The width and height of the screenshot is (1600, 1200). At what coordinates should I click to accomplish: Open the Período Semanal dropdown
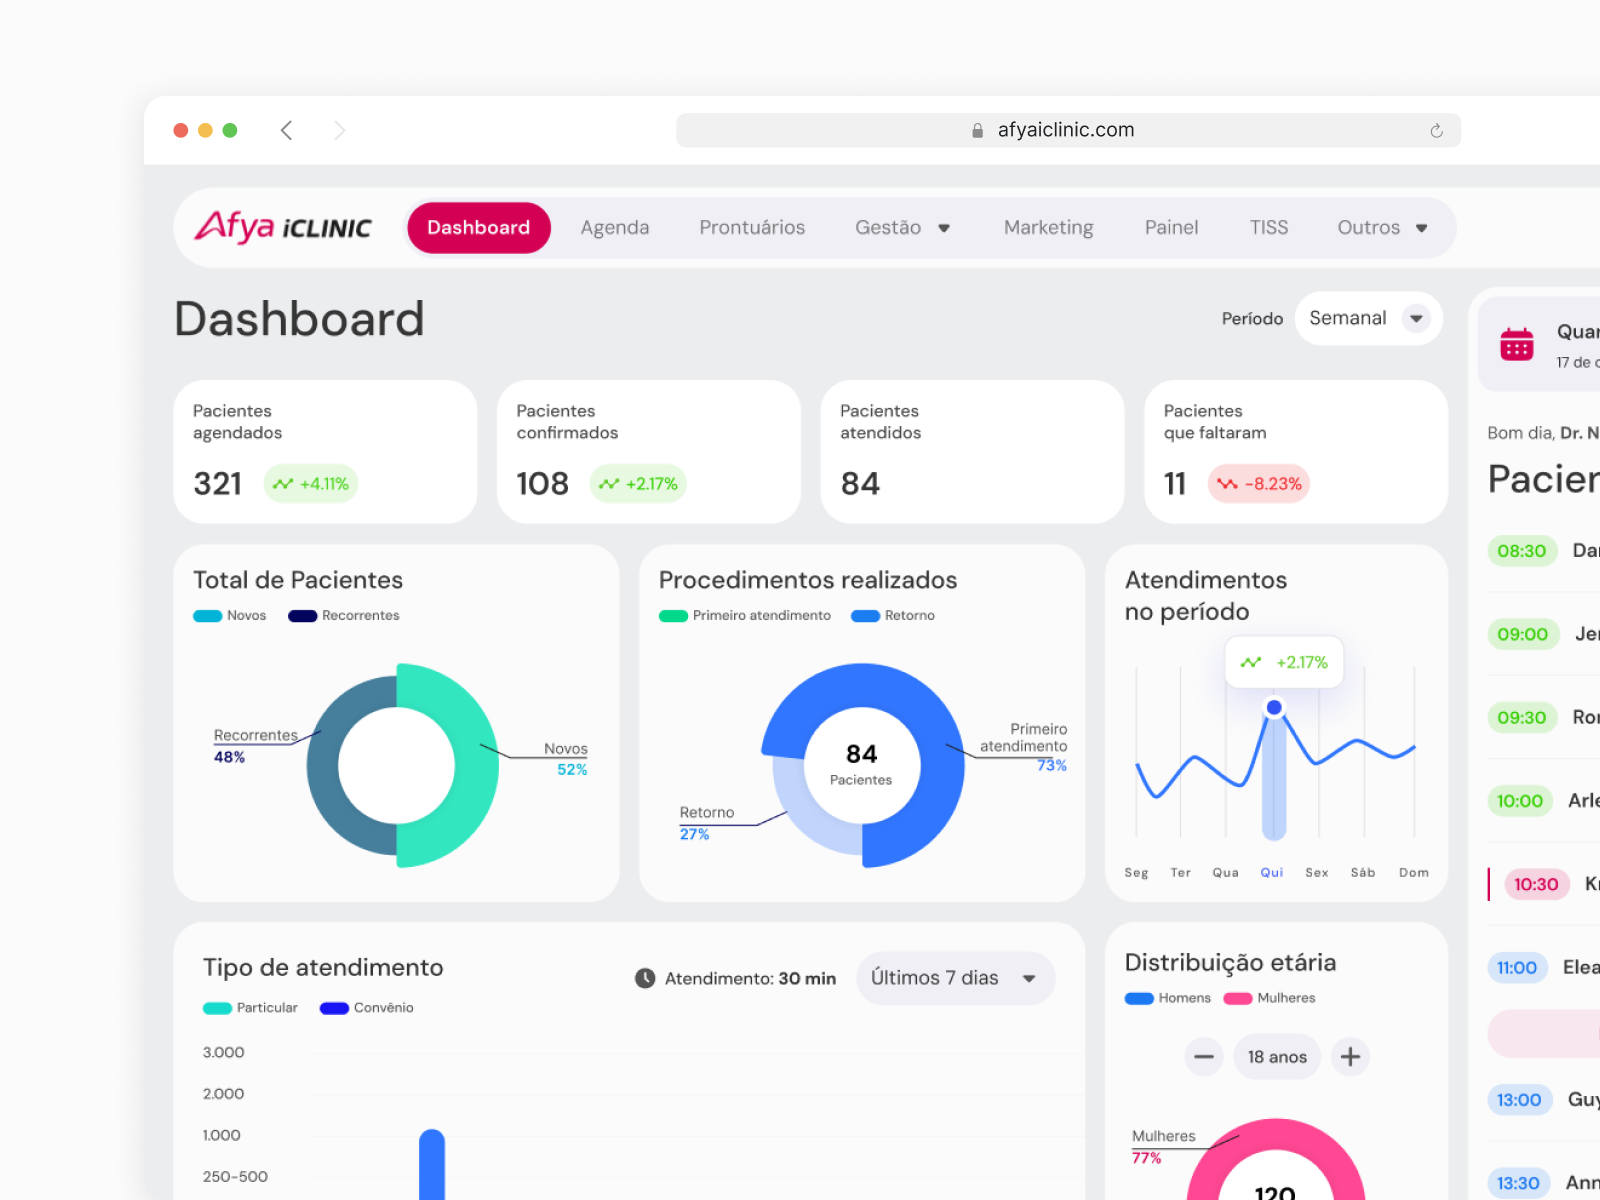pos(1368,318)
